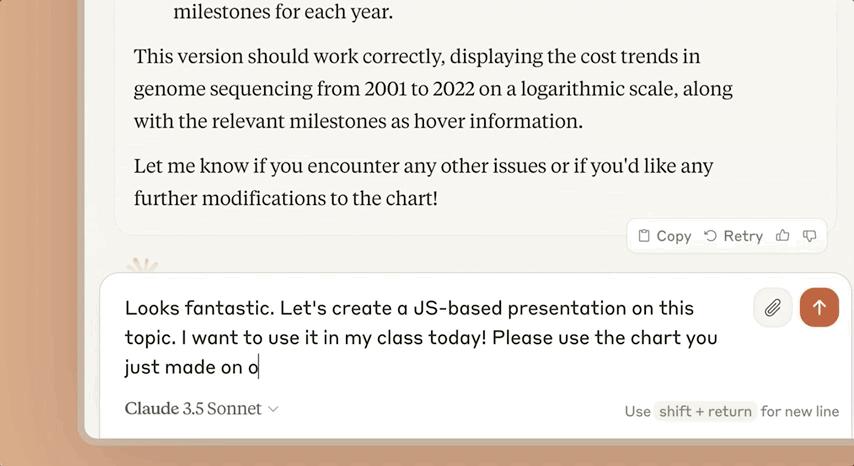Viewport: 854px width, 466px height.
Task: Click the Copy text label
Action: [673, 236]
